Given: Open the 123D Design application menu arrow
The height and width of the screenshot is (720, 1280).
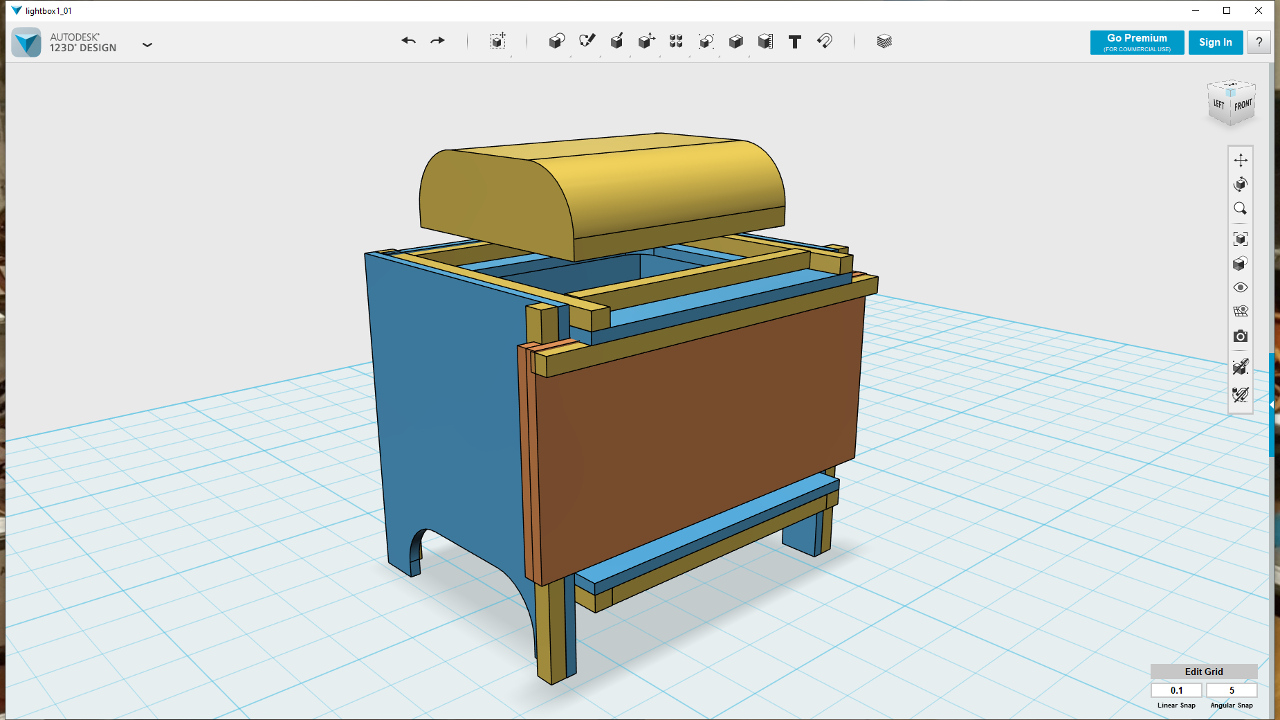Looking at the screenshot, I should 147,44.
